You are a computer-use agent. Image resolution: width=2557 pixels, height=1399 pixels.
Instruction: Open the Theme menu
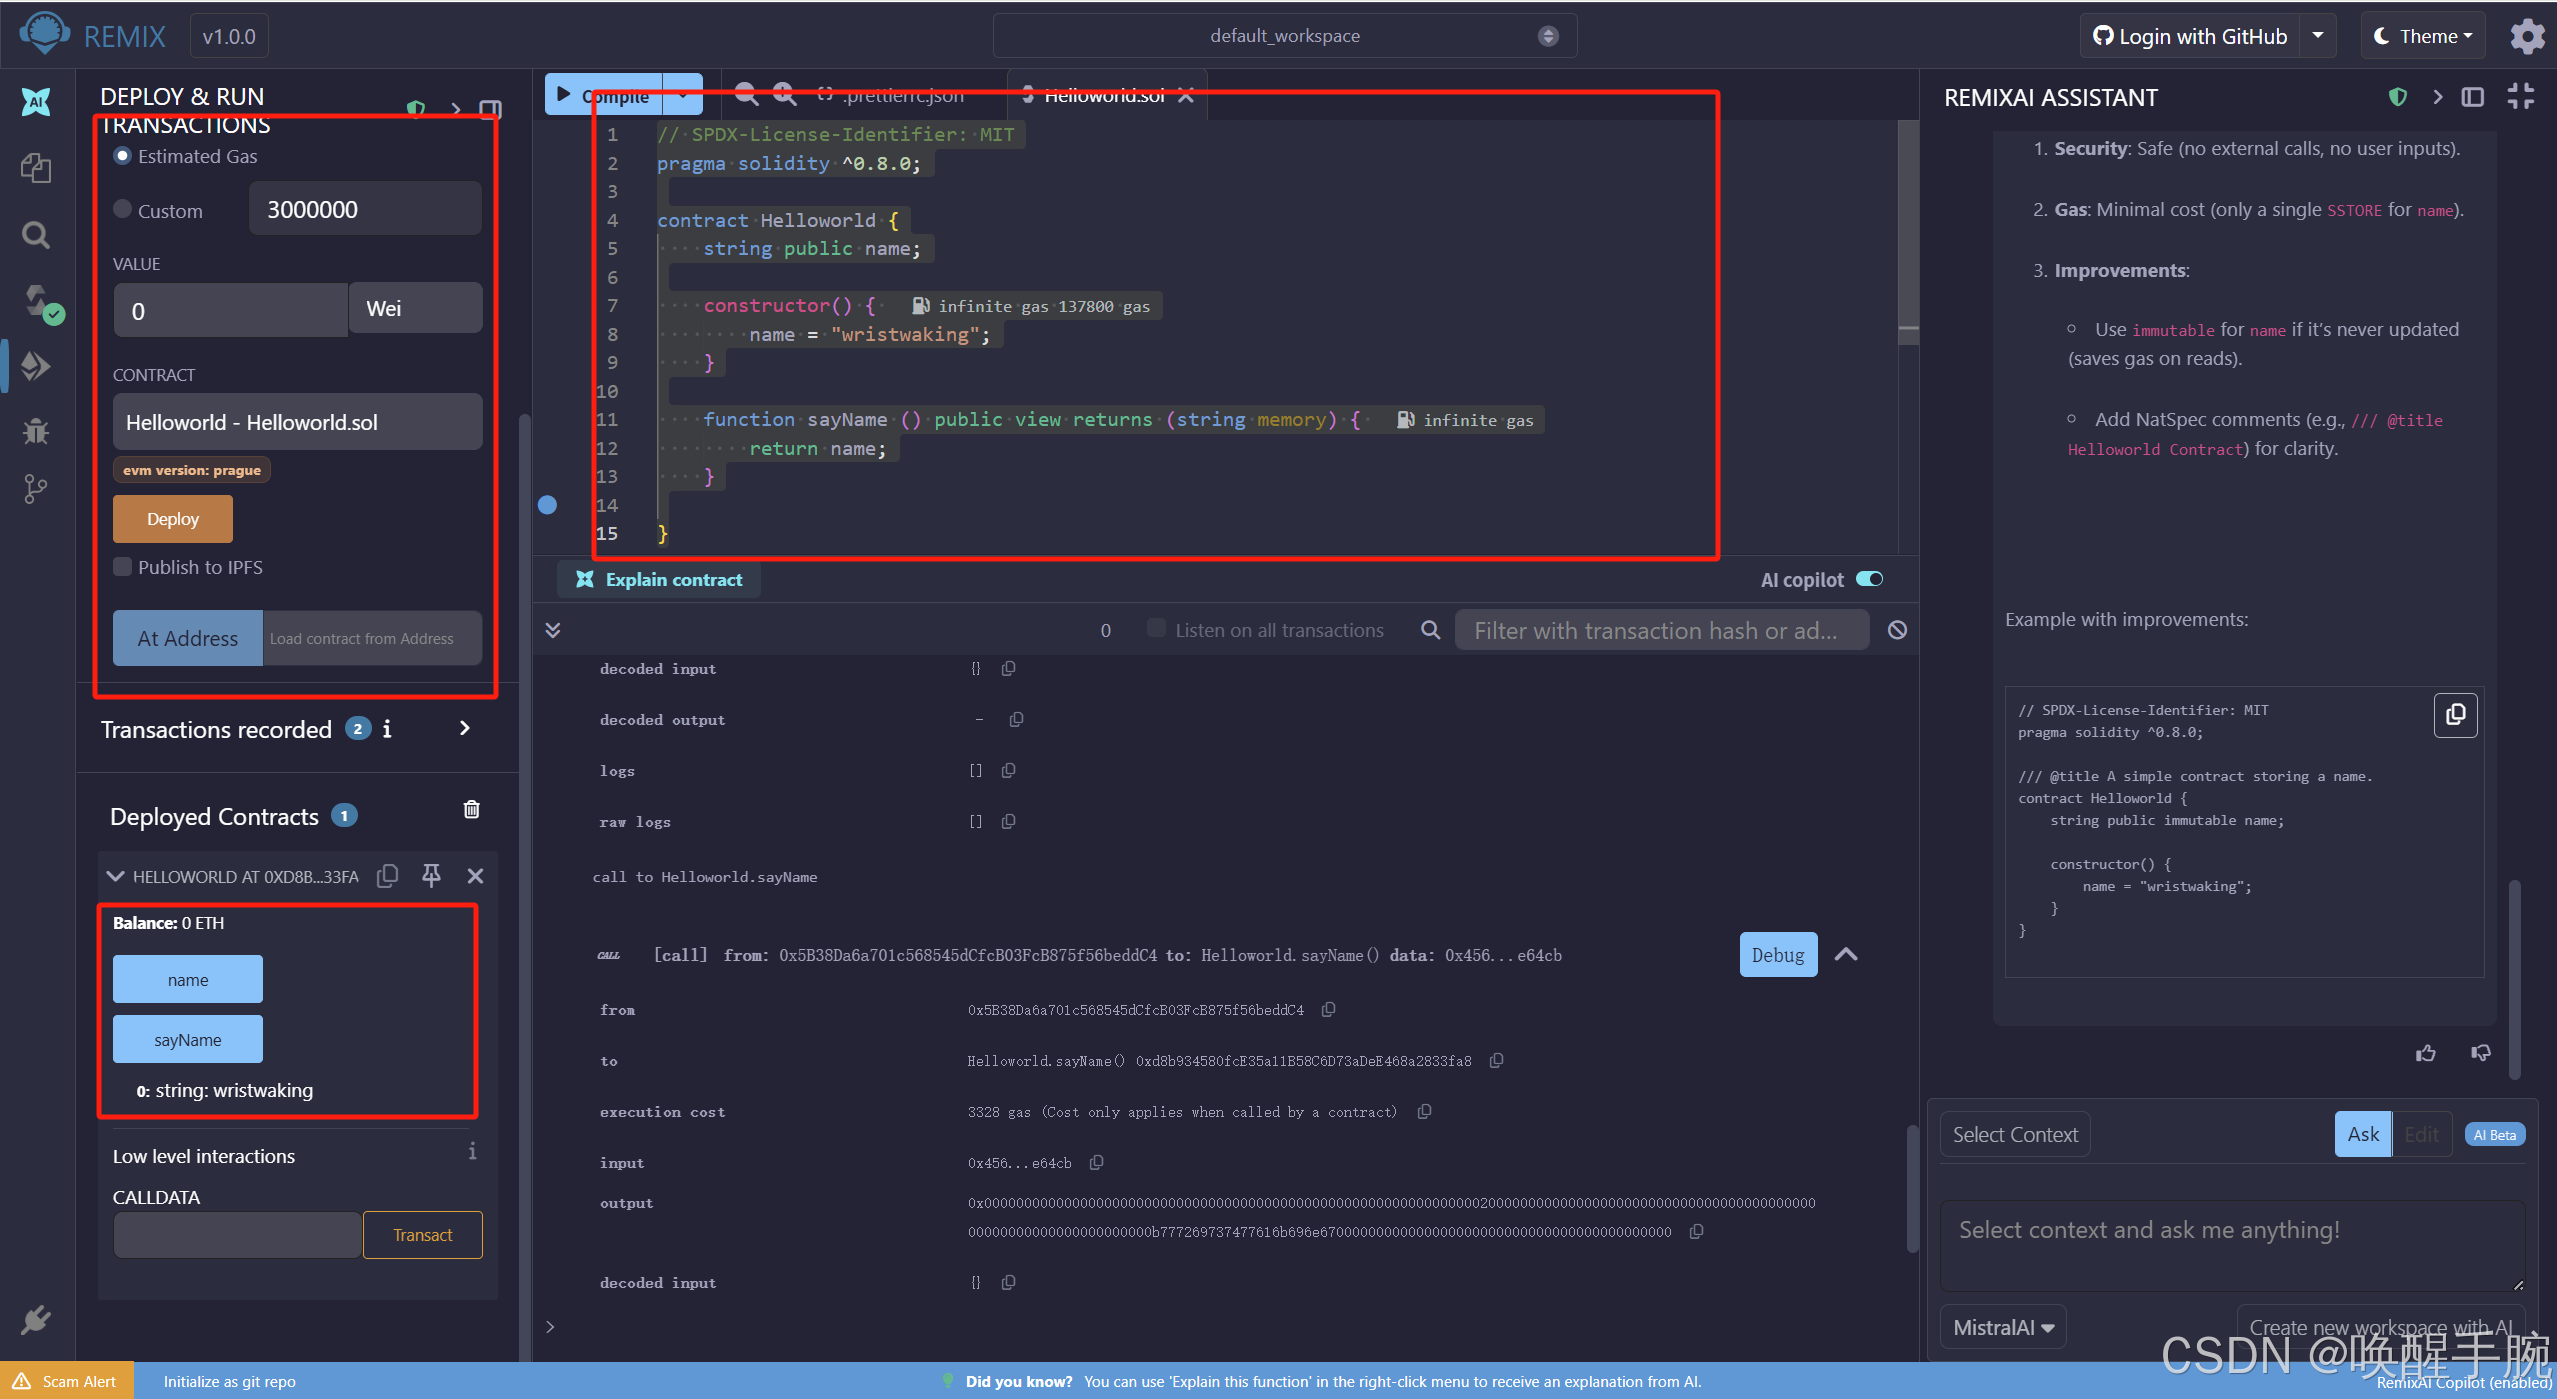pos(2424,37)
